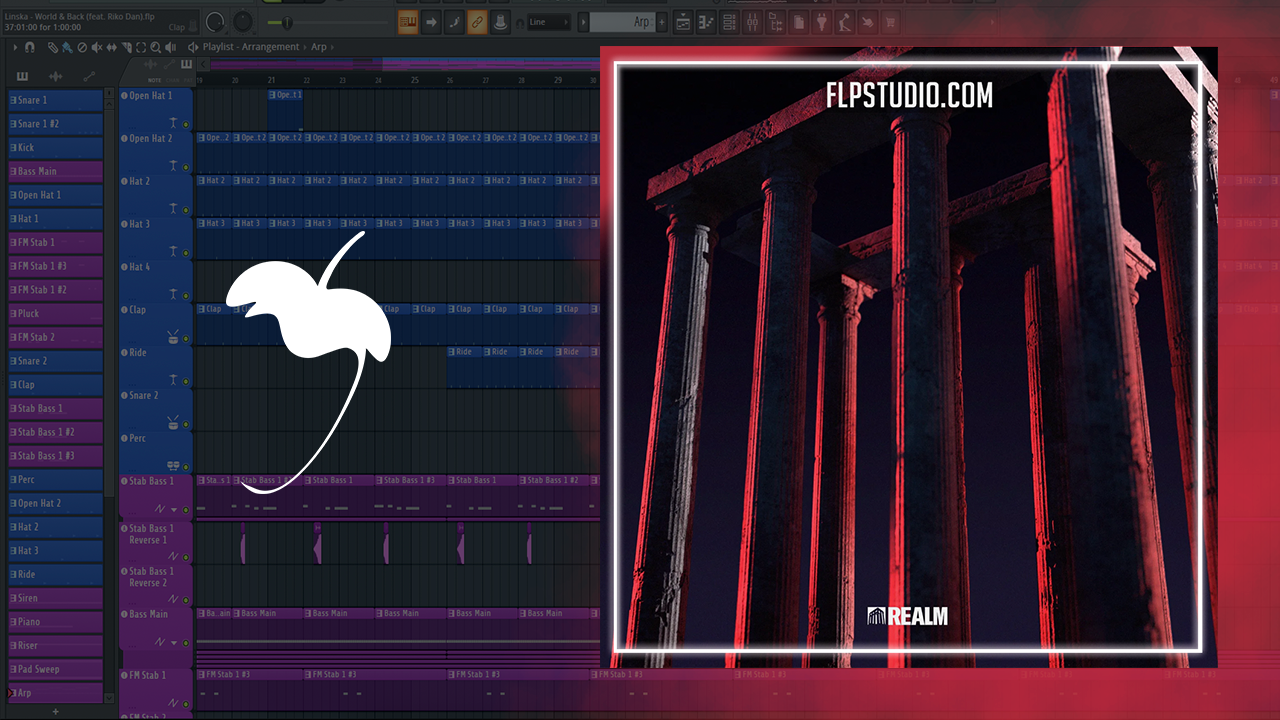Open the Channel rack window
The height and width of the screenshot is (720, 1280).
(x=730, y=22)
